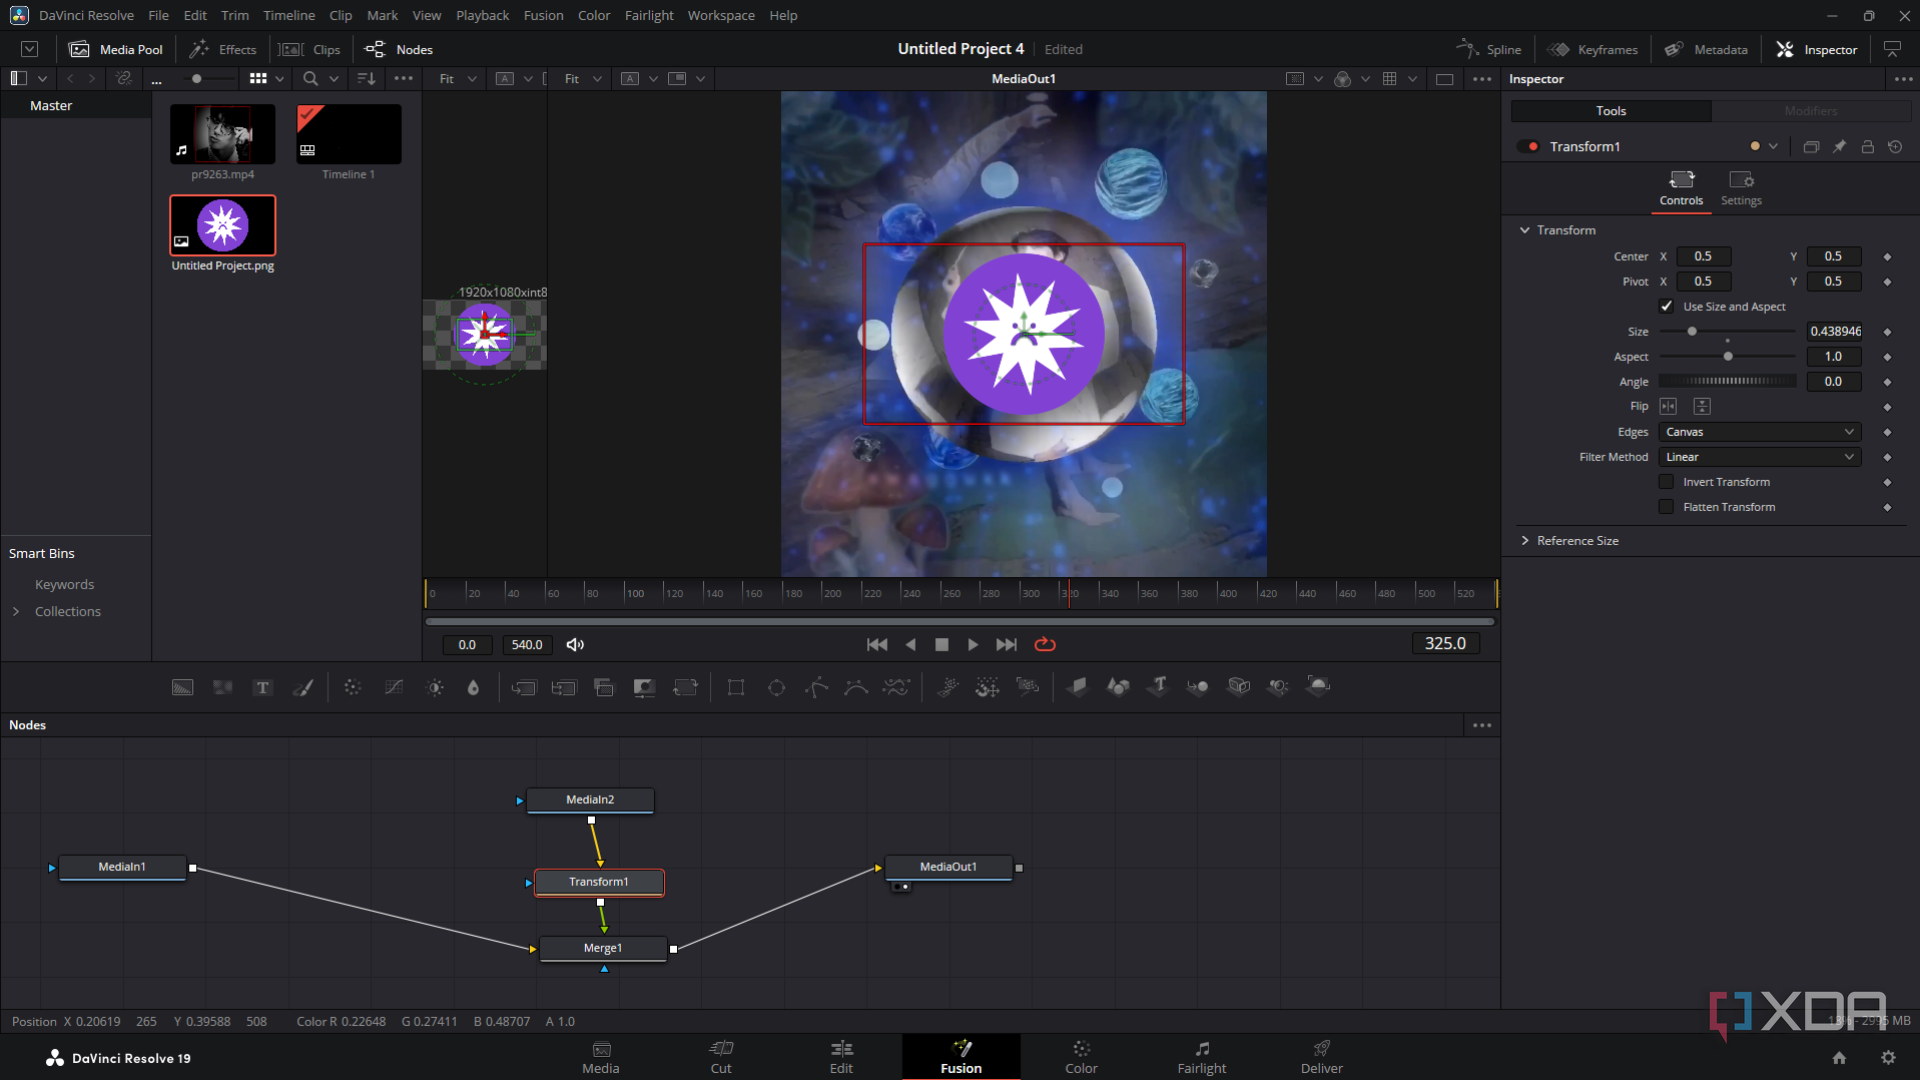1920x1080 pixels.
Task: Add a Background tool from the toolbar
Action: pyautogui.click(x=182, y=687)
